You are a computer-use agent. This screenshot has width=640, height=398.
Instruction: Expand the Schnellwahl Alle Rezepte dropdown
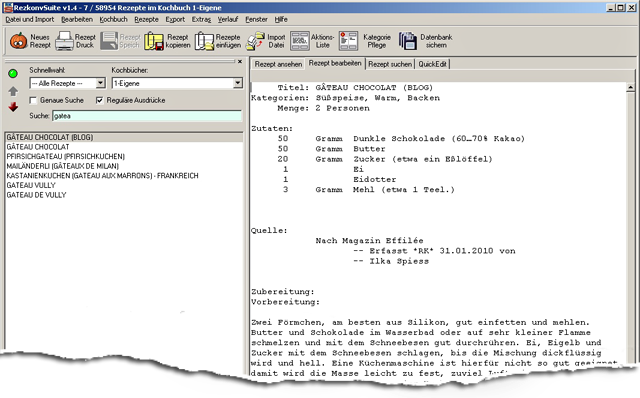point(100,83)
